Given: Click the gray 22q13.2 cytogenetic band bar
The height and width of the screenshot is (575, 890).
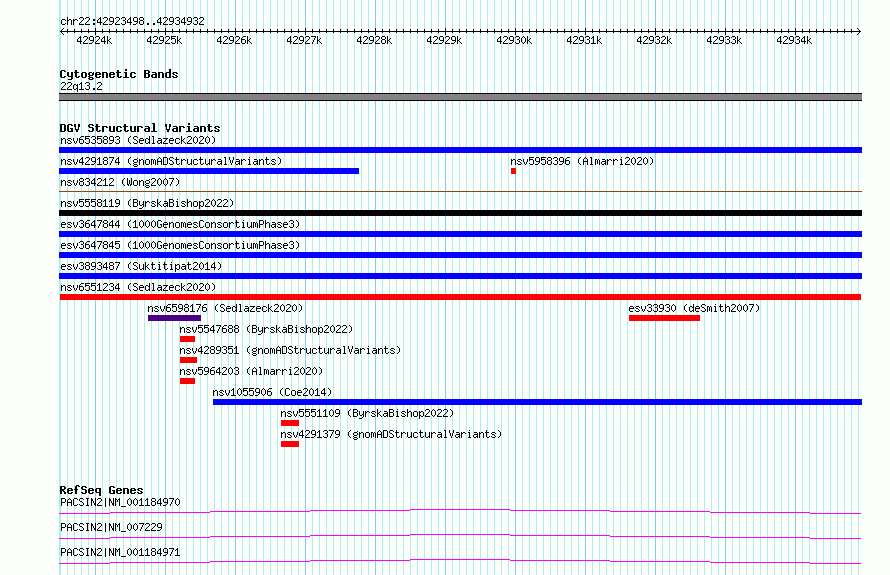Looking at the screenshot, I should [x=460, y=97].
